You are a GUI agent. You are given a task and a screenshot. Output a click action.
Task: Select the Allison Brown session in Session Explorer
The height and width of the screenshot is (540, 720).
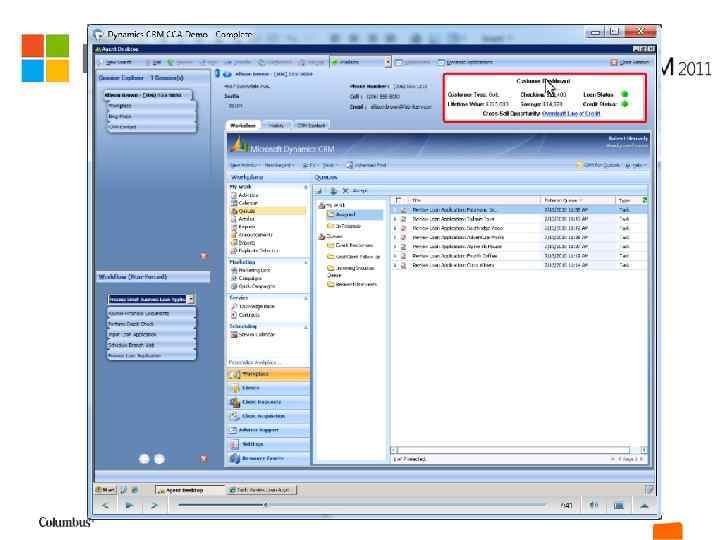tap(148, 95)
